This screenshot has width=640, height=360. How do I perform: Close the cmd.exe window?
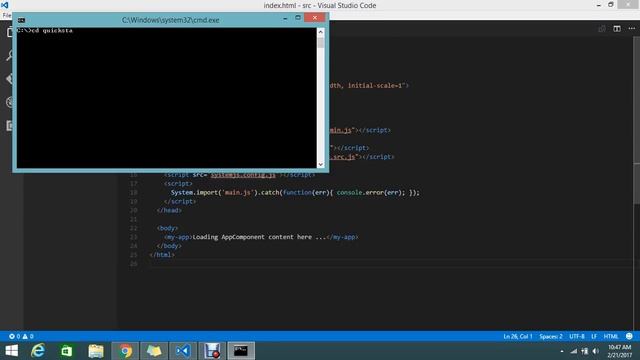click(315, 18)
